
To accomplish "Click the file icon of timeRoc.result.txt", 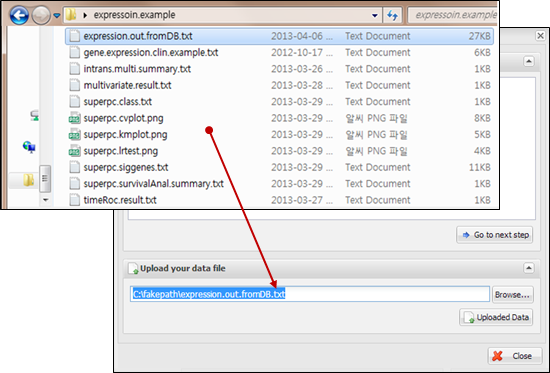I will pyautogui.click(x=74, y=200).
